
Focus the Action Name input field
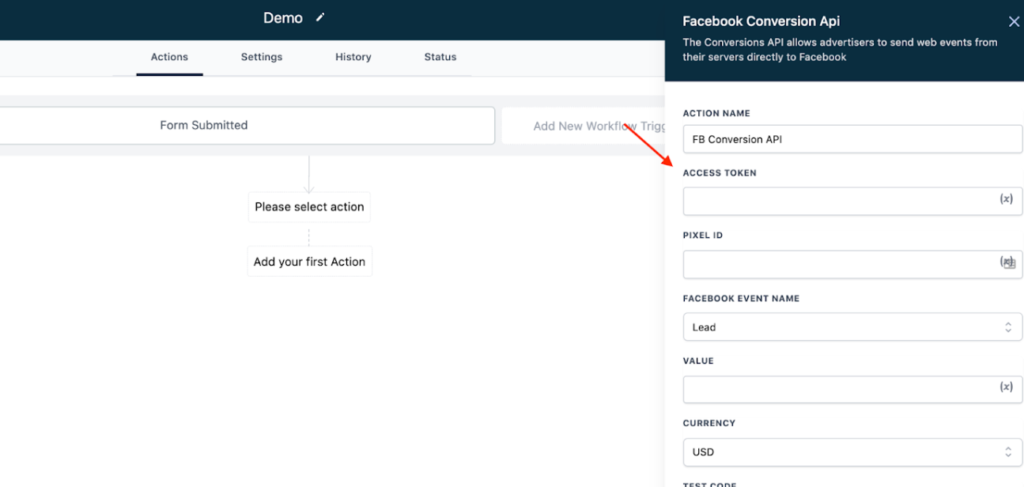pyautogui.click(x=852, y=139)
